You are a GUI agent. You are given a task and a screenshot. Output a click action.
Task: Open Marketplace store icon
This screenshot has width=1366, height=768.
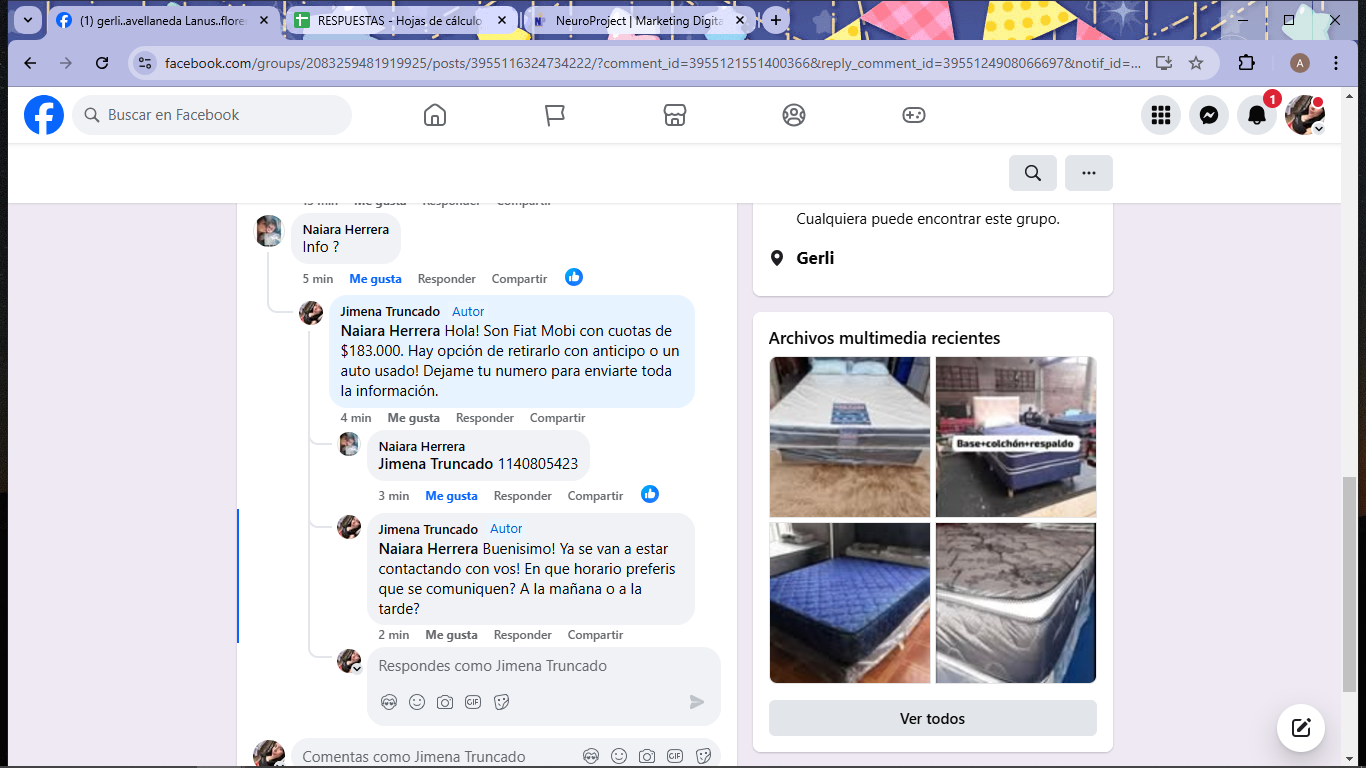[675, 115]
